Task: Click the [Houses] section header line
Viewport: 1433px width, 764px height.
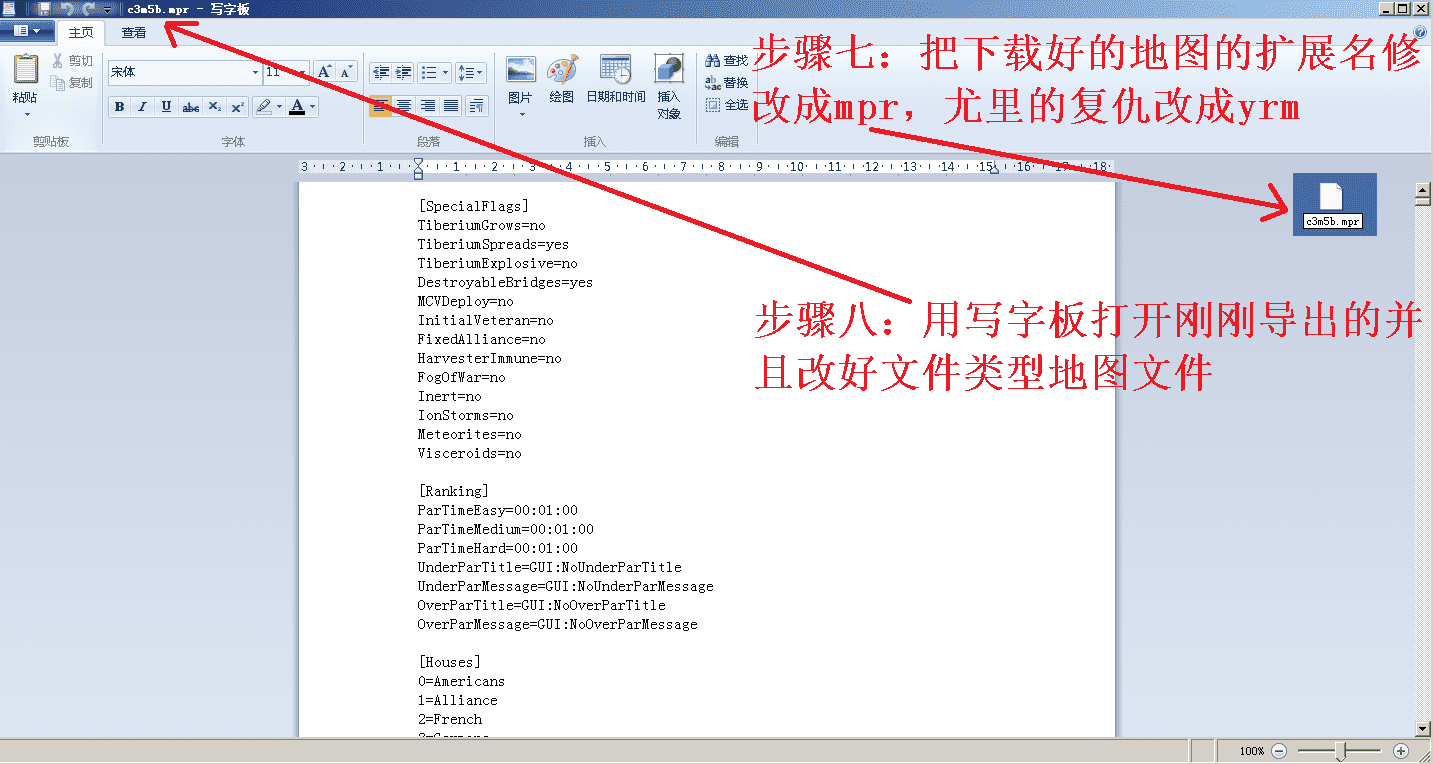Action: click(x=449, y=662)
